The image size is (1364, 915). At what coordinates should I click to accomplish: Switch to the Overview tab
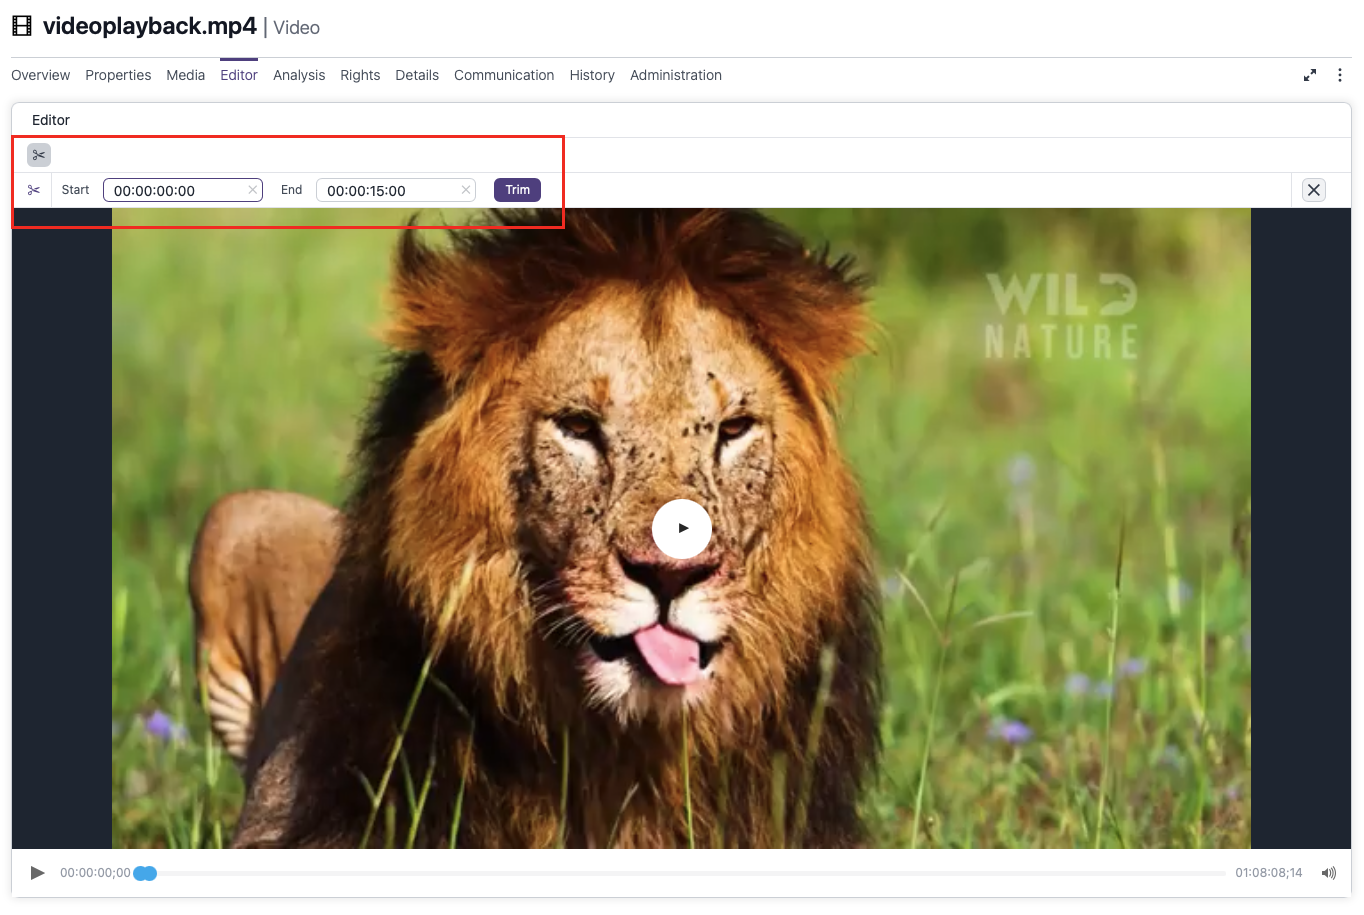[x=41, y=75]
